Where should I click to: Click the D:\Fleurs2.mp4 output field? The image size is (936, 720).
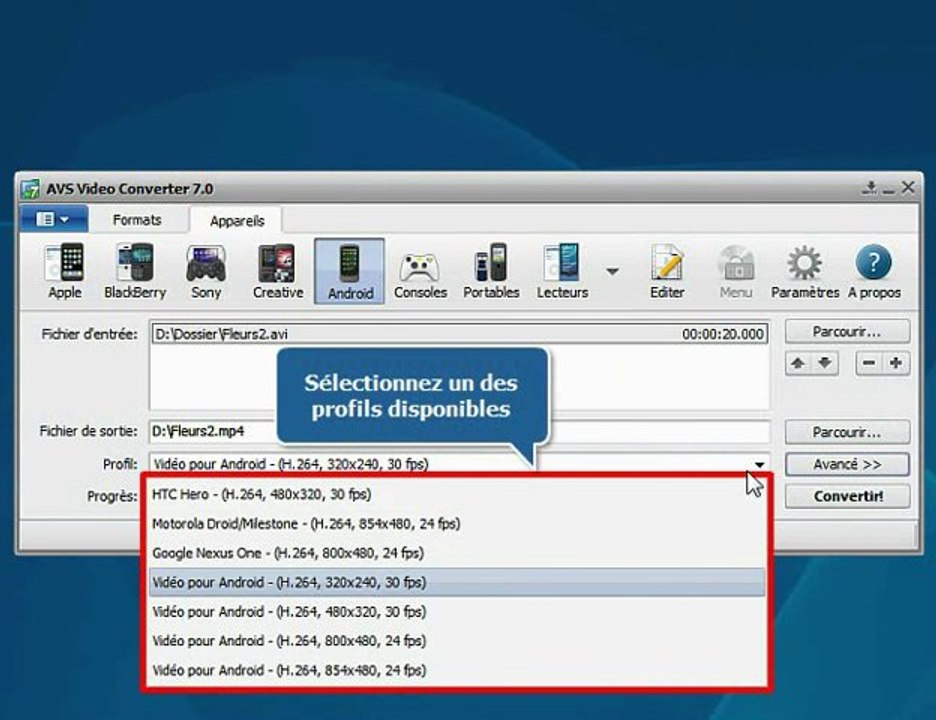[459, 431]
